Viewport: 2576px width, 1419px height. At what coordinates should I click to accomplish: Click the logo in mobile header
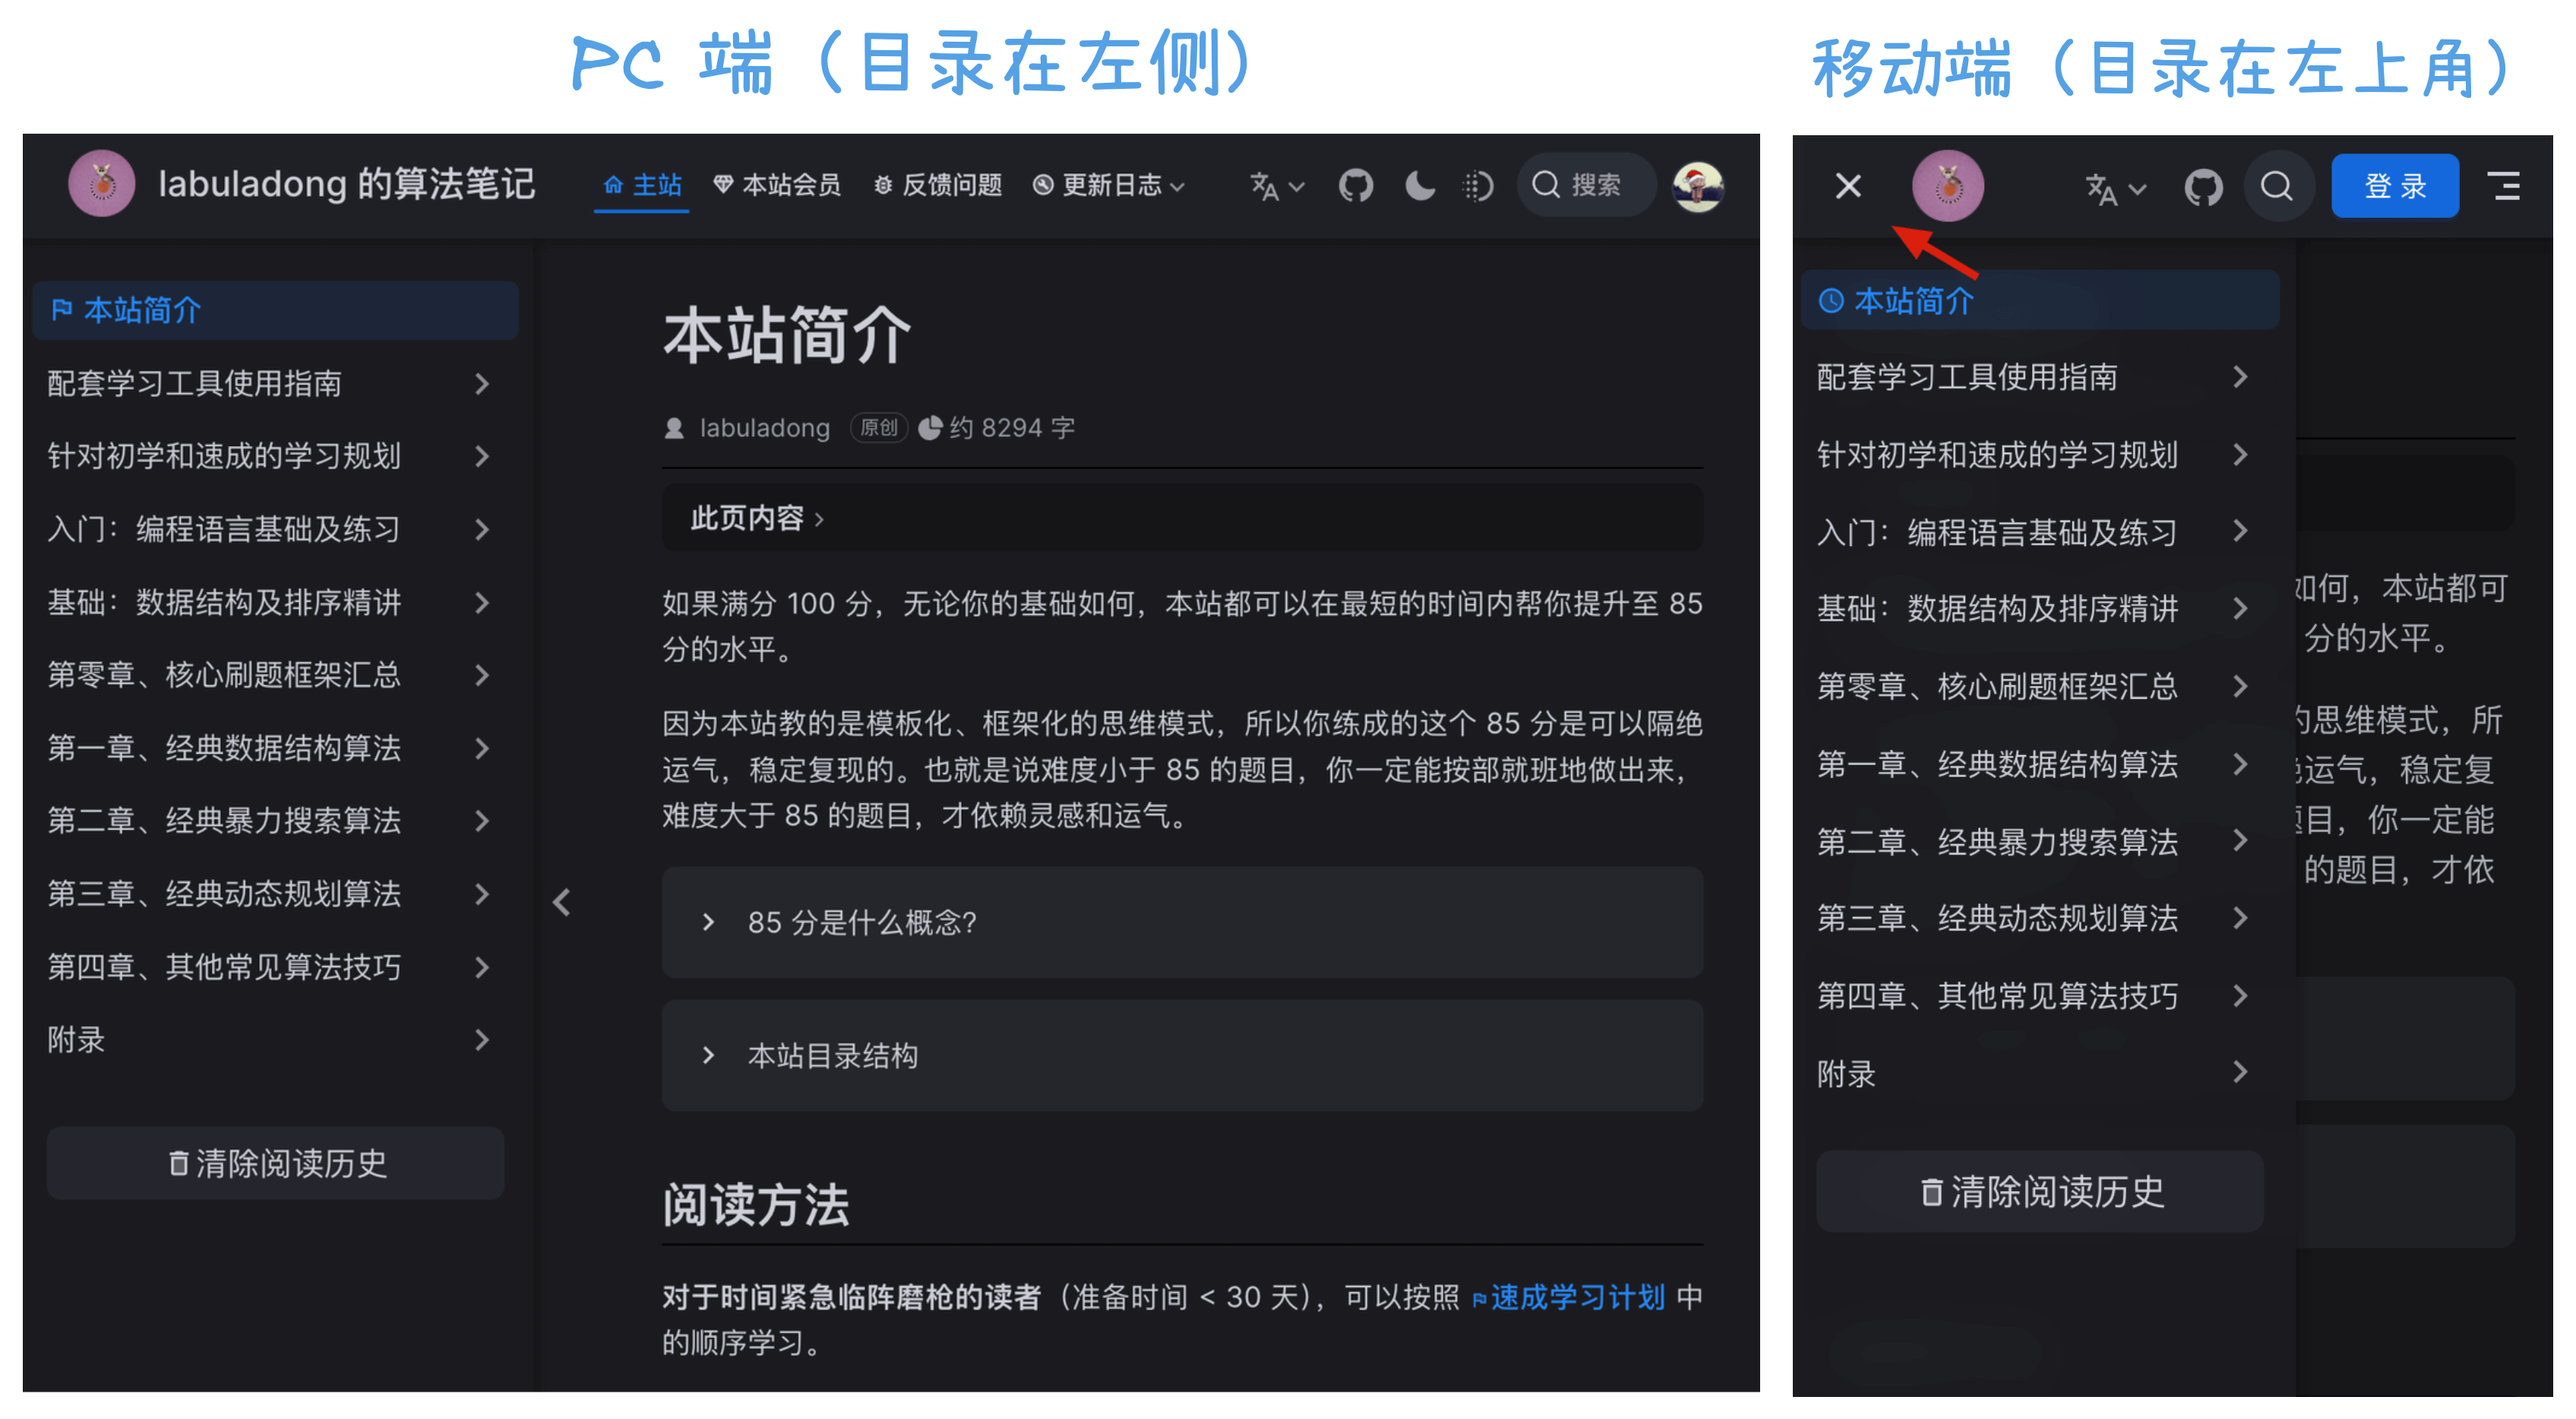(1948, 186)
